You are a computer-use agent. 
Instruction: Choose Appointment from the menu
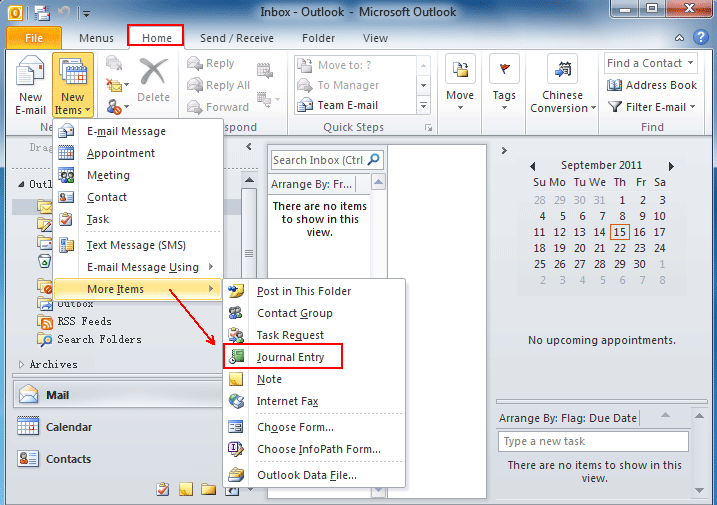(138, 153)
